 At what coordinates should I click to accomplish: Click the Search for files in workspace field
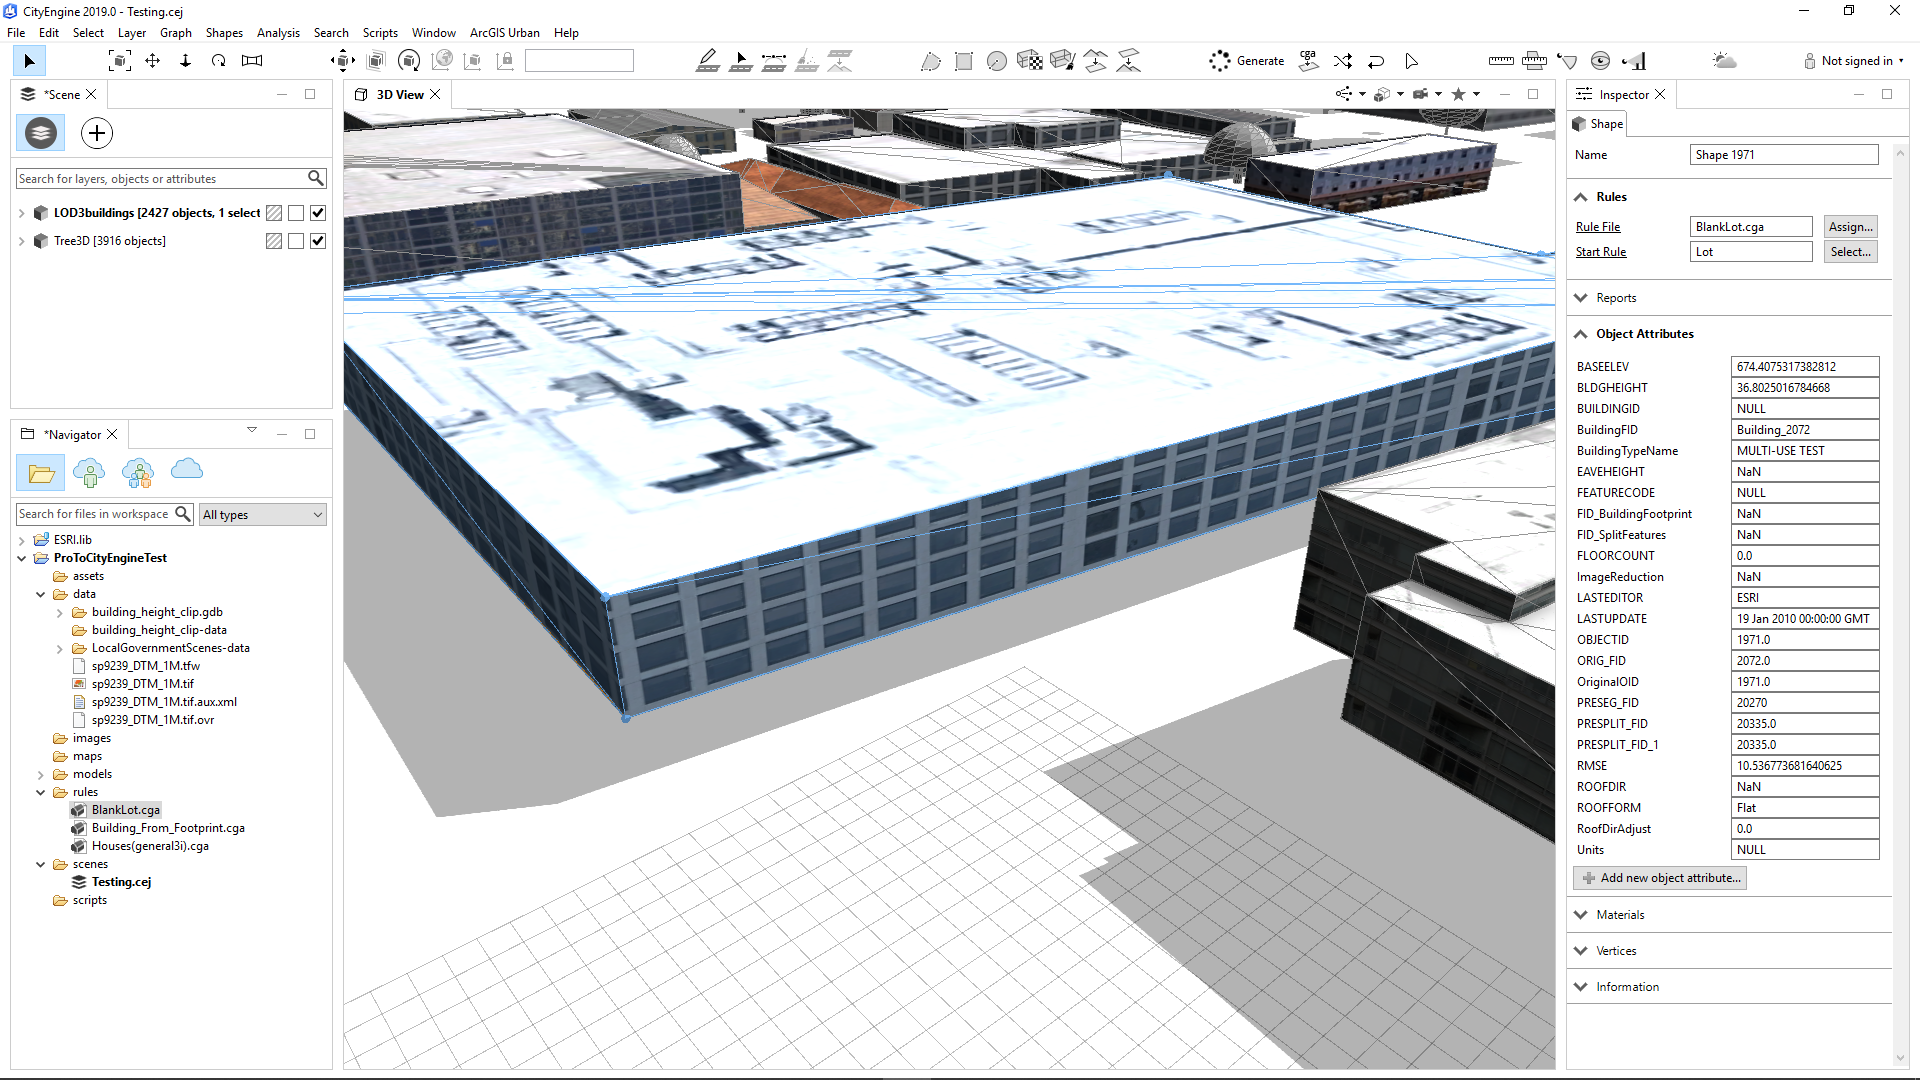click(x=95, y=514)
